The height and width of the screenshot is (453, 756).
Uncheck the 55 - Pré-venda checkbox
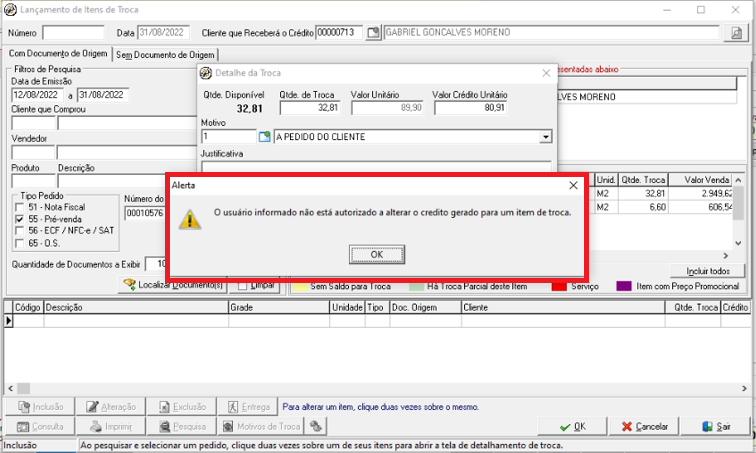pos(19,219)
